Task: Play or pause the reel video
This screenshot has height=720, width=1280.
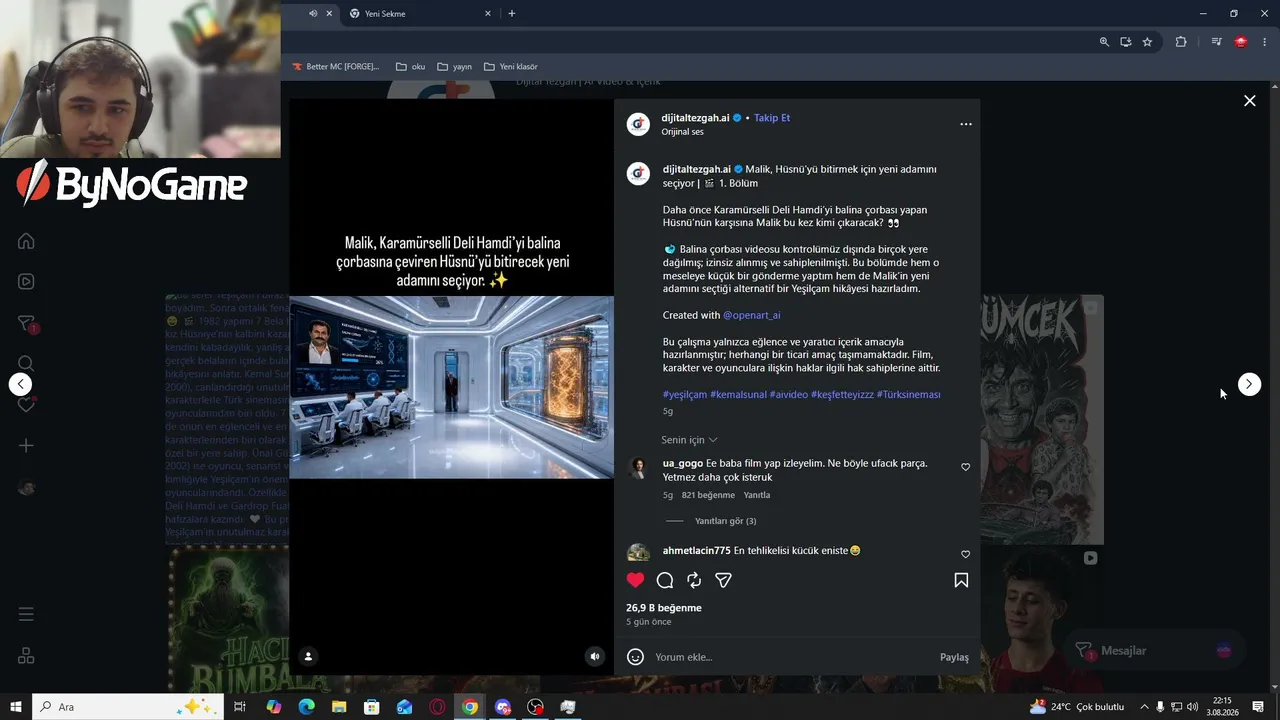Action: pos(452,387)
